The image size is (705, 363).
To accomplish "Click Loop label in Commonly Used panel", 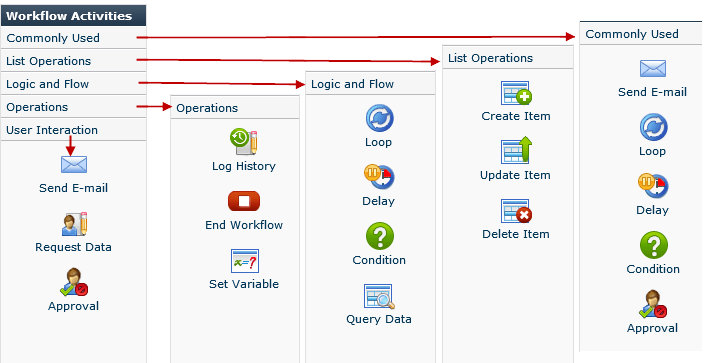I will coord(652,151).
